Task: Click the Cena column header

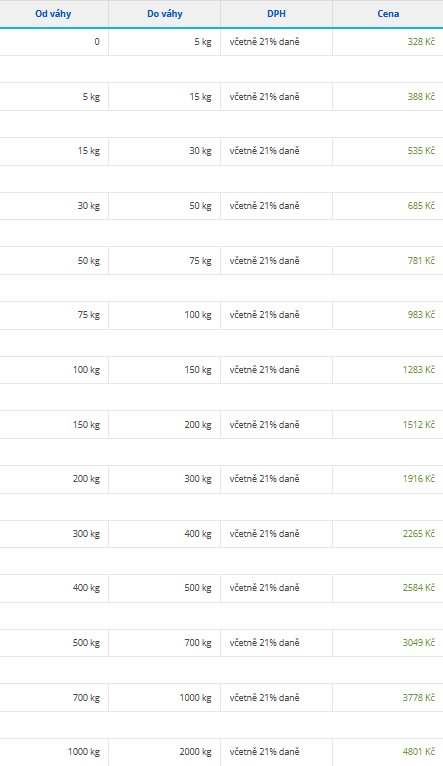Action: (x=388, y=14)
